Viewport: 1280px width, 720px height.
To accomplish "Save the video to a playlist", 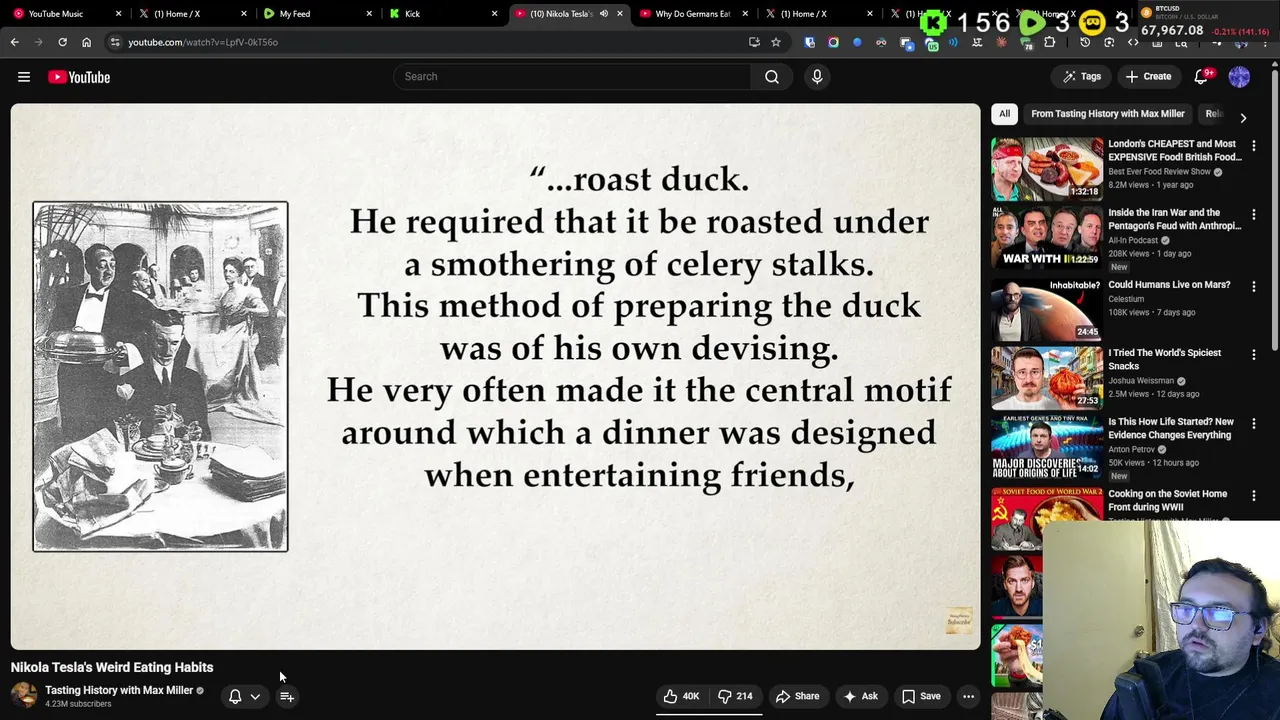I will tap(921, 696).
